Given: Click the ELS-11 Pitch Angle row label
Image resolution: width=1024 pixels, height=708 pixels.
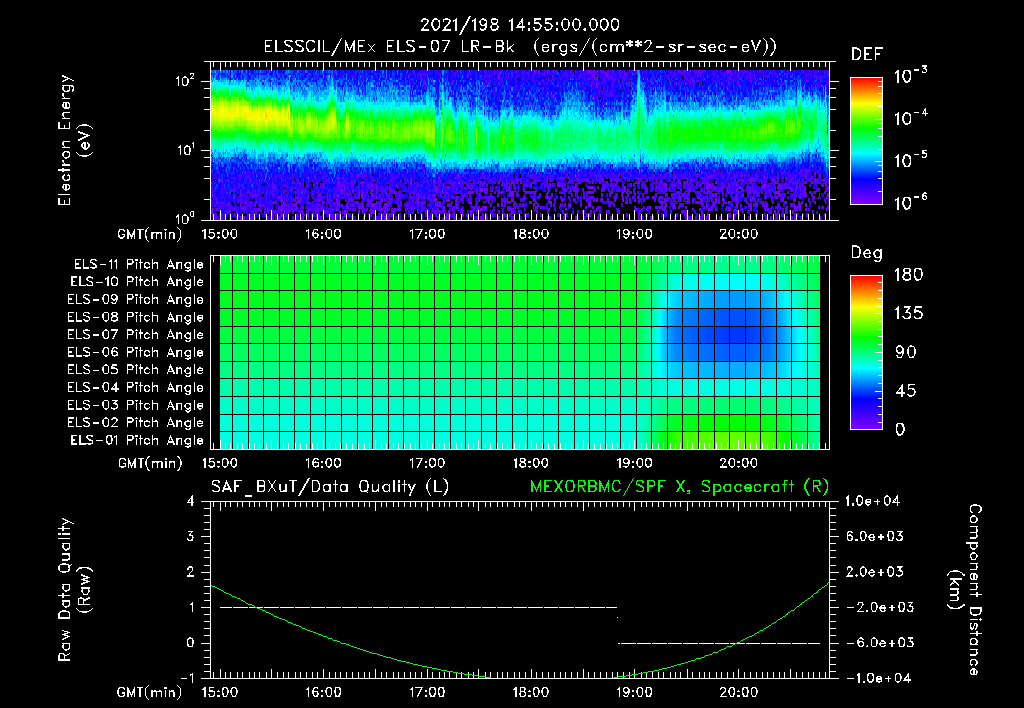Looking at the screenshot, I should point(138,265).
